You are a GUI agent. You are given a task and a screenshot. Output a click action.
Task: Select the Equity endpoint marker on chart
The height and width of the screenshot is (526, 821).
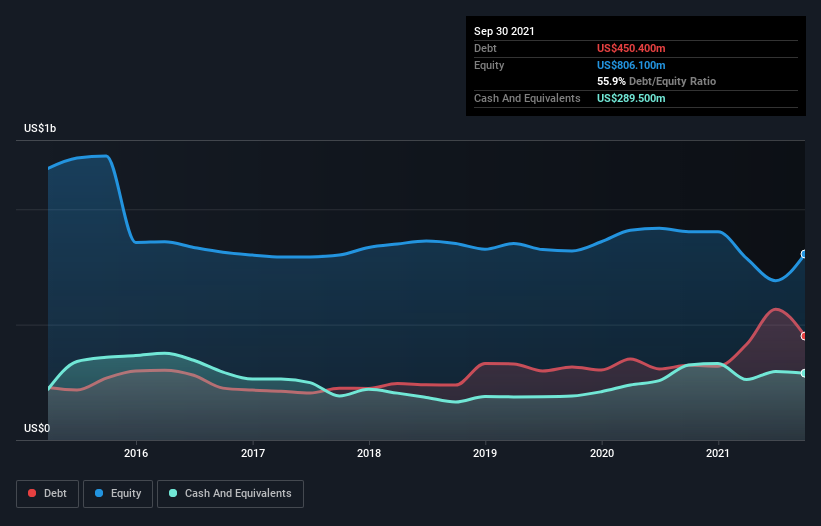pos(804,254)
